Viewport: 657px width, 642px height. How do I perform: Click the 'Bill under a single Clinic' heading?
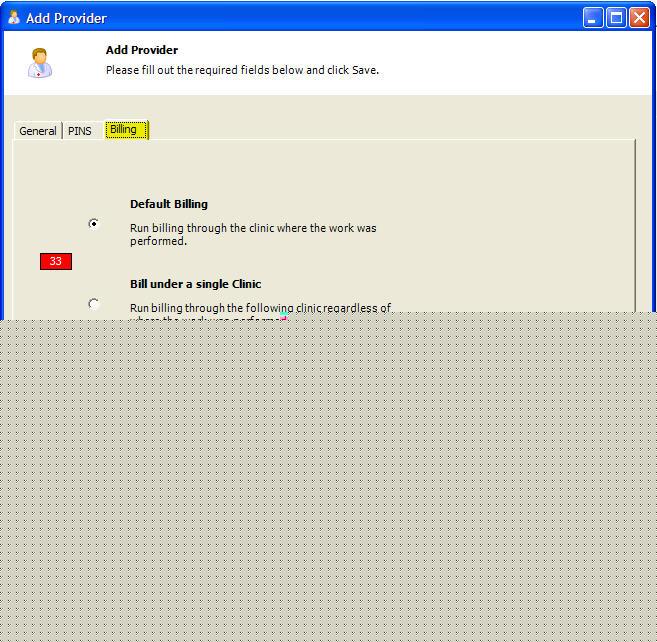coord(196,284)
